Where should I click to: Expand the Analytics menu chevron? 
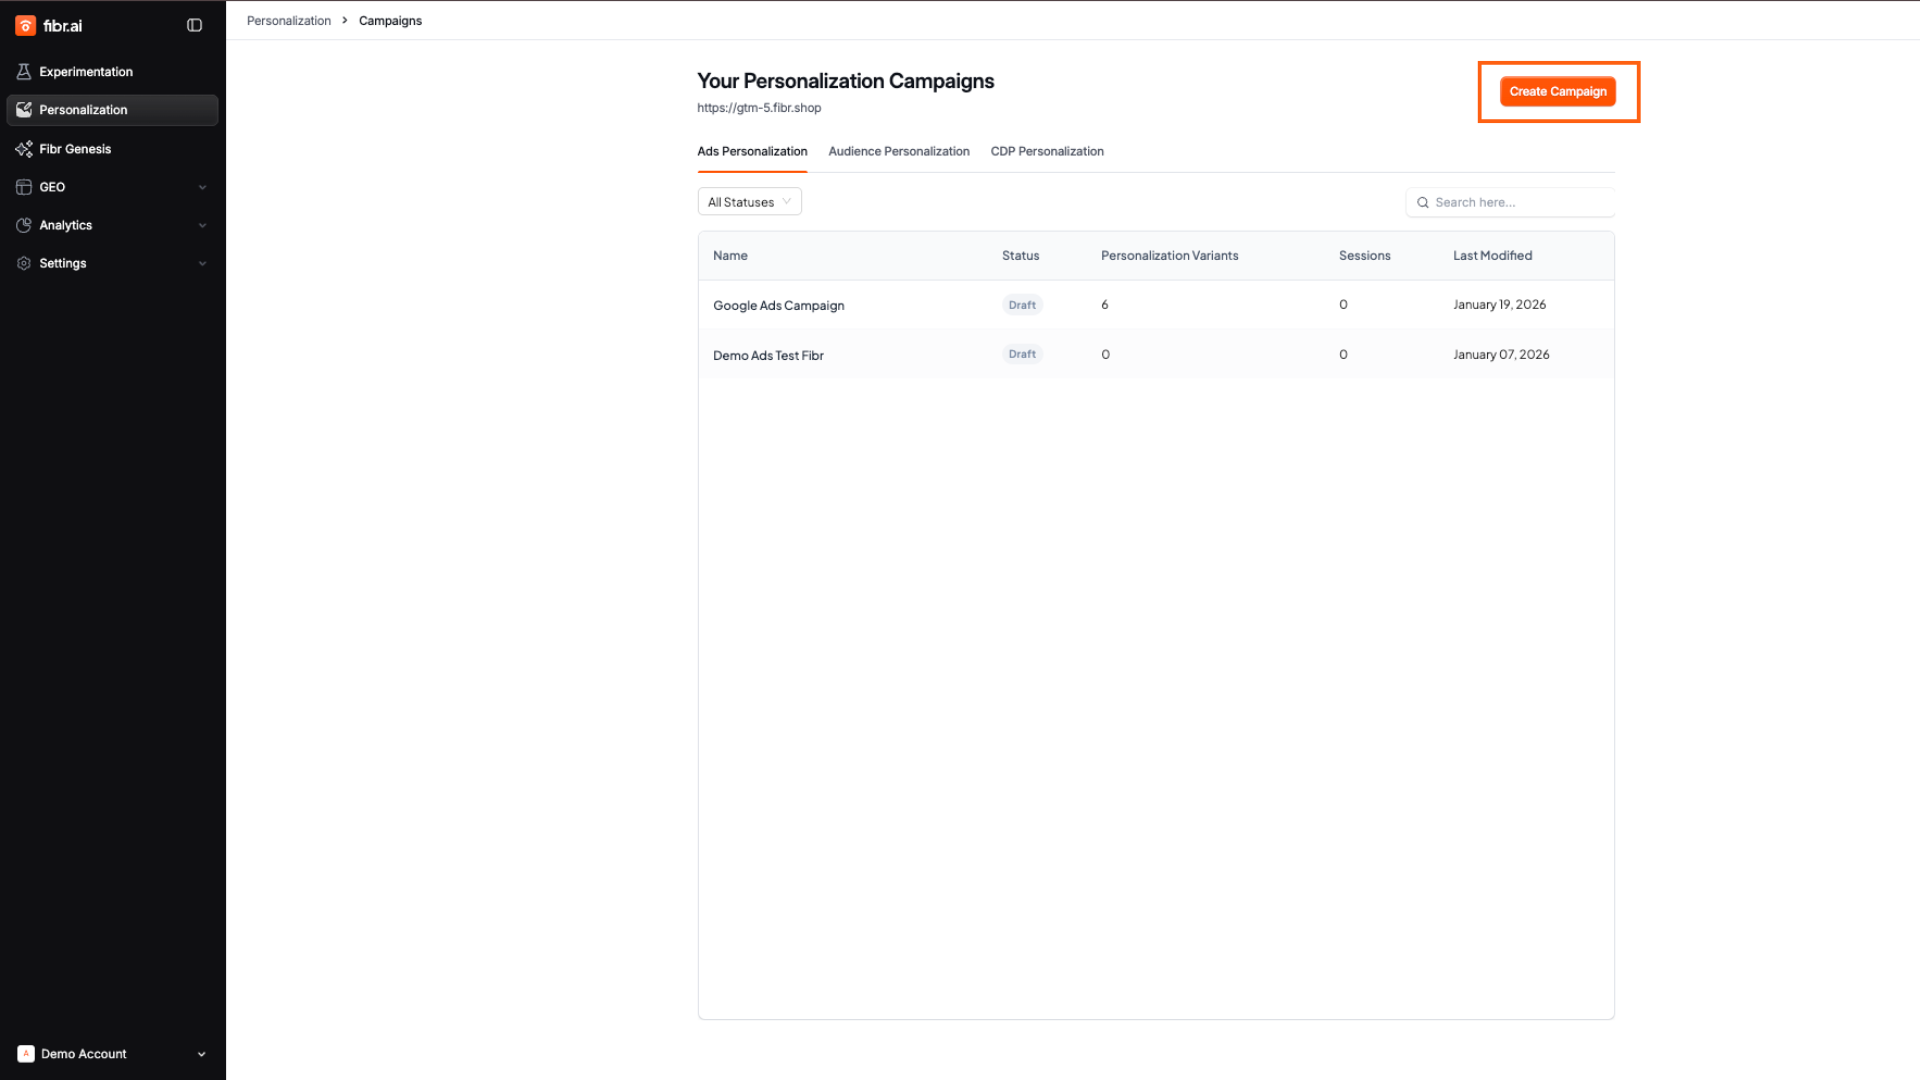(202, 225)
